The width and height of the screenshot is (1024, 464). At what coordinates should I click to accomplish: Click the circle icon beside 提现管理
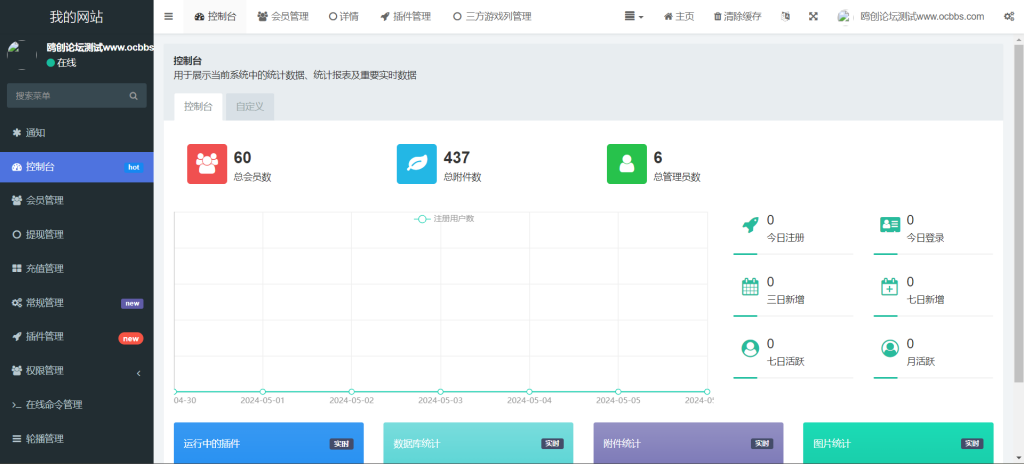coord(17,235)
